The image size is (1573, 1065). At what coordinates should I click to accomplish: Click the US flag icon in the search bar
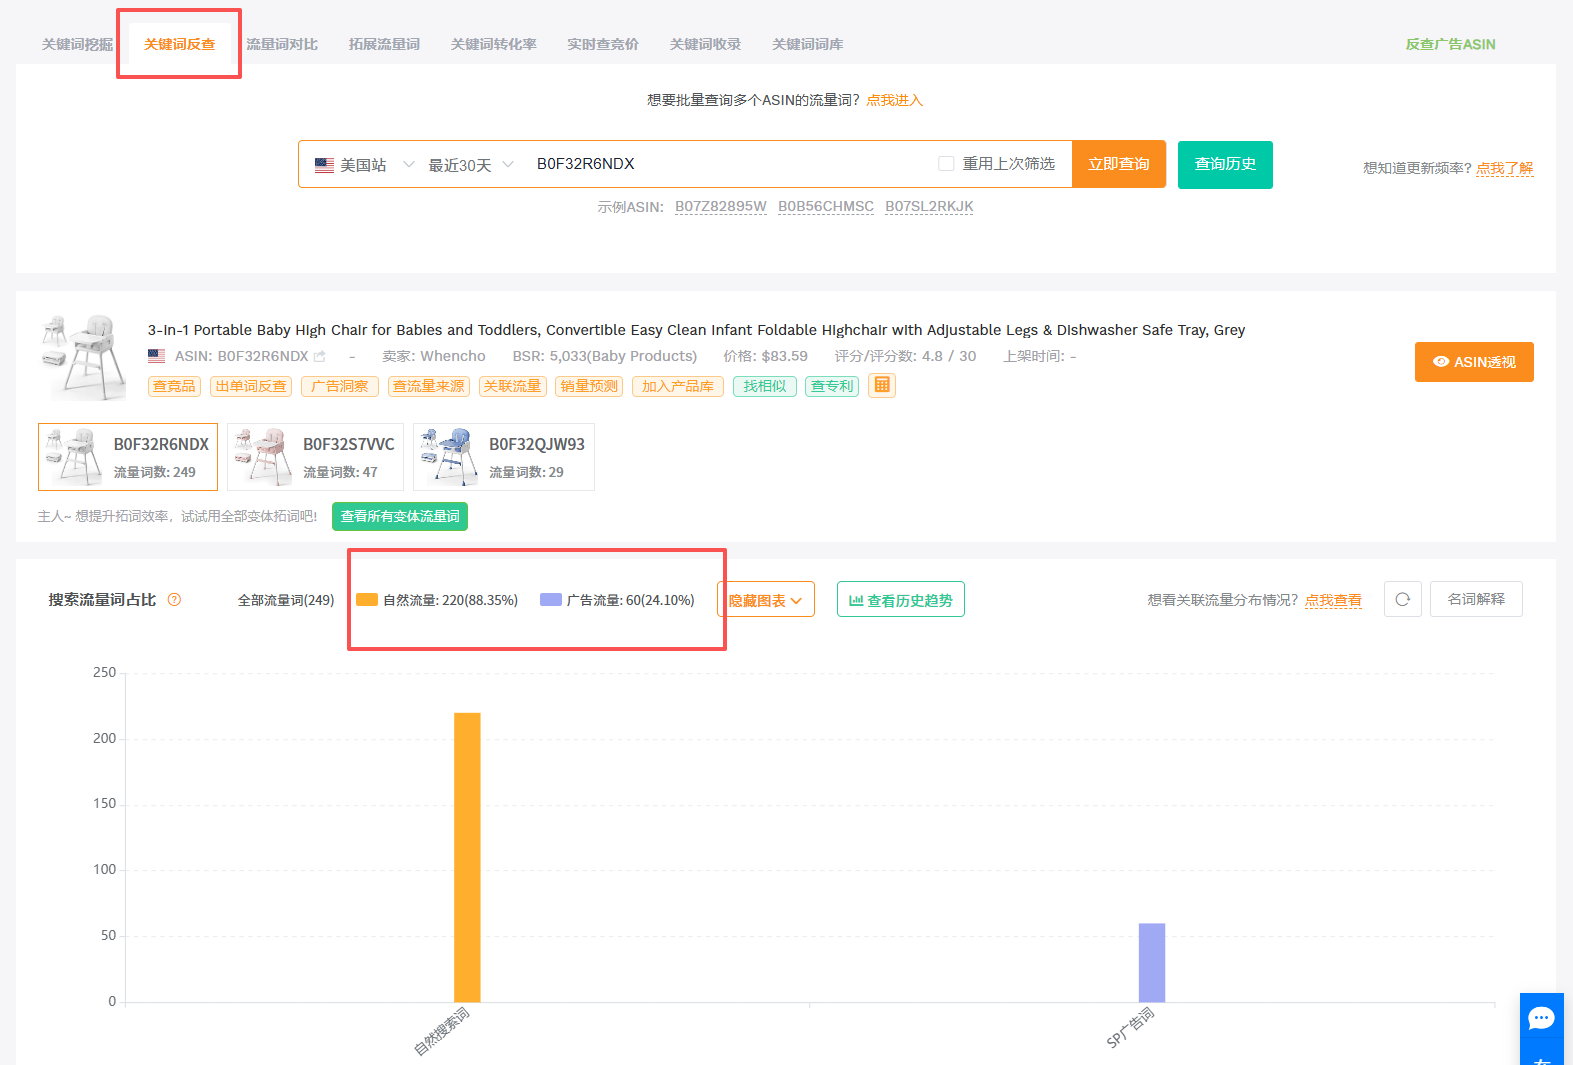(324, 165)
